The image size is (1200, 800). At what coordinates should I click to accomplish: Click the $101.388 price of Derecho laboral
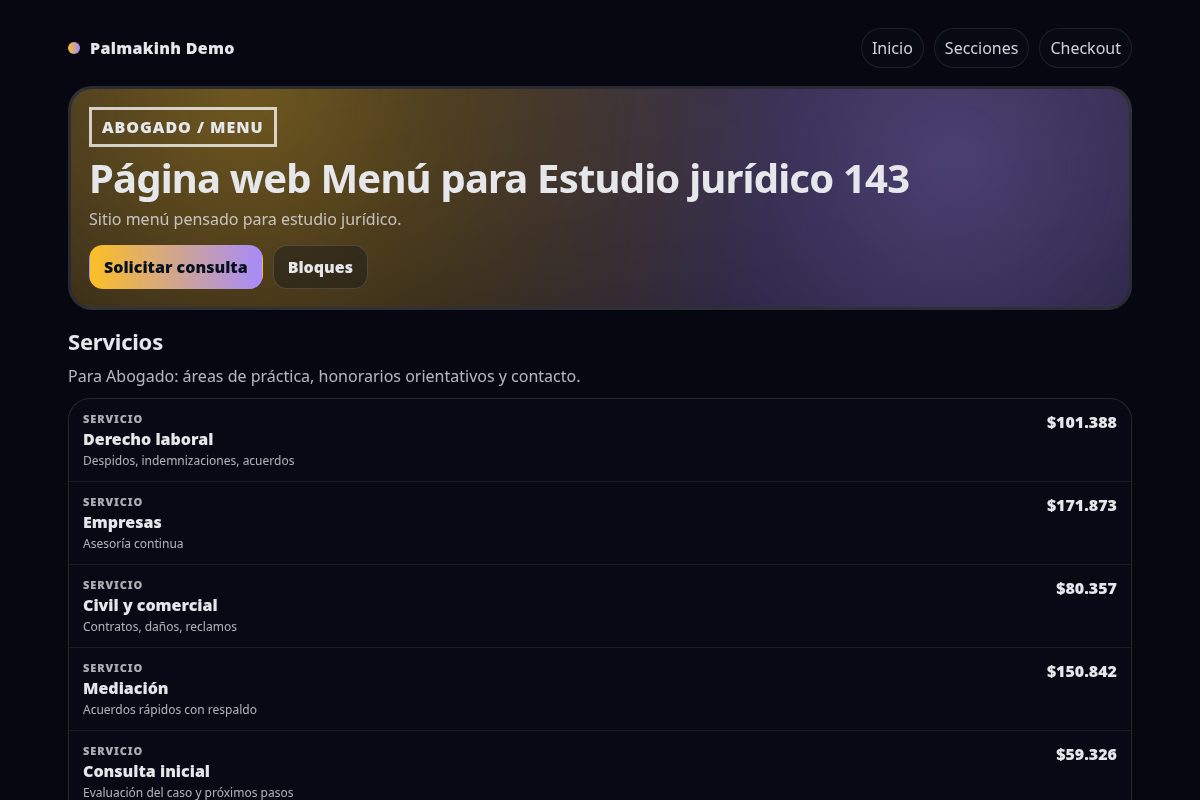point(1081,422)
